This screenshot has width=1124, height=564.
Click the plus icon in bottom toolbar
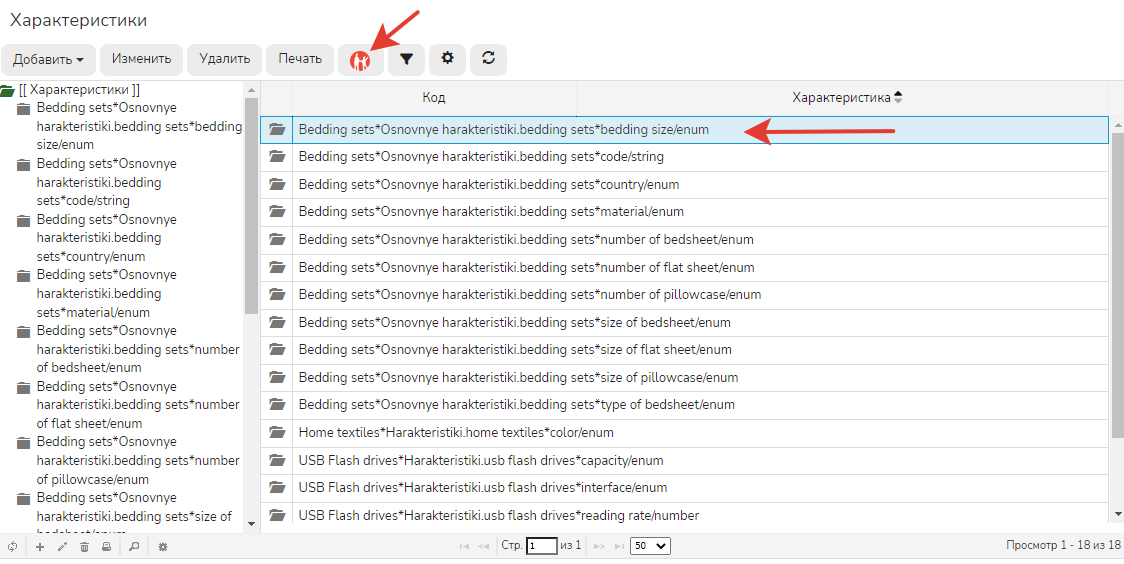tap(40, 547)
